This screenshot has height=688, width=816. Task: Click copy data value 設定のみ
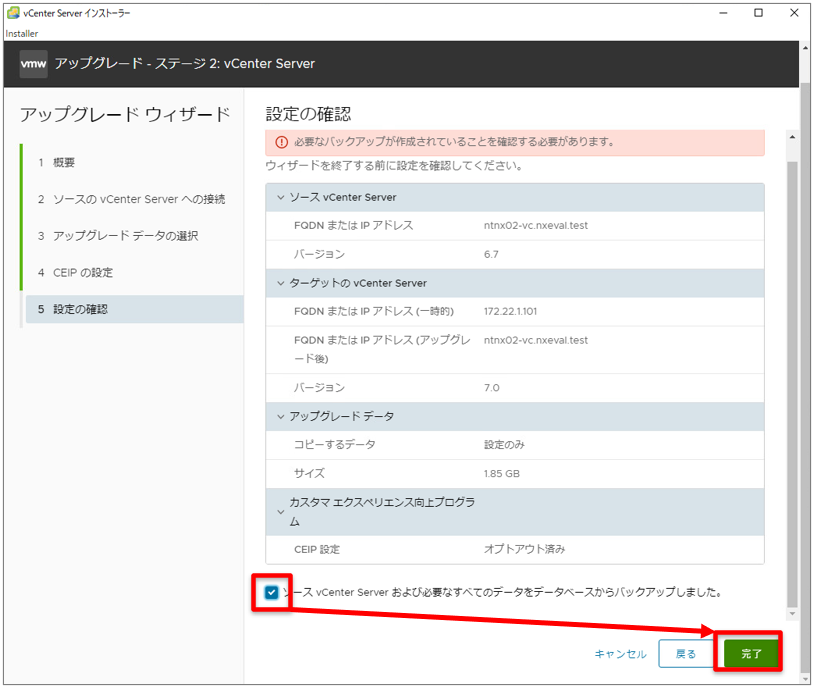(504, 445)
